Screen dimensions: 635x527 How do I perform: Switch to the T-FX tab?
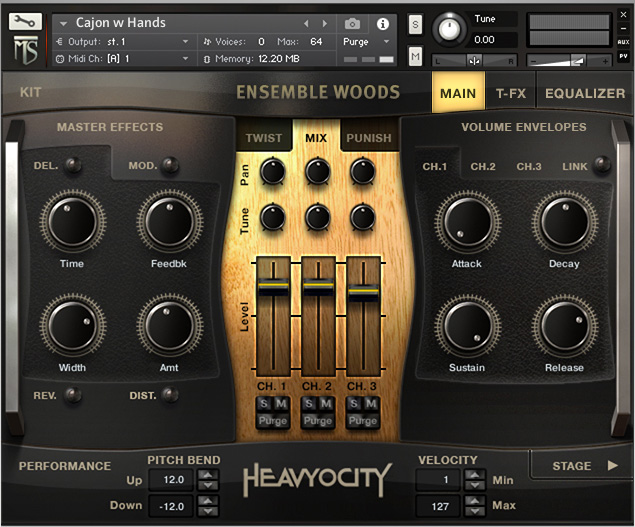[511, 94]
